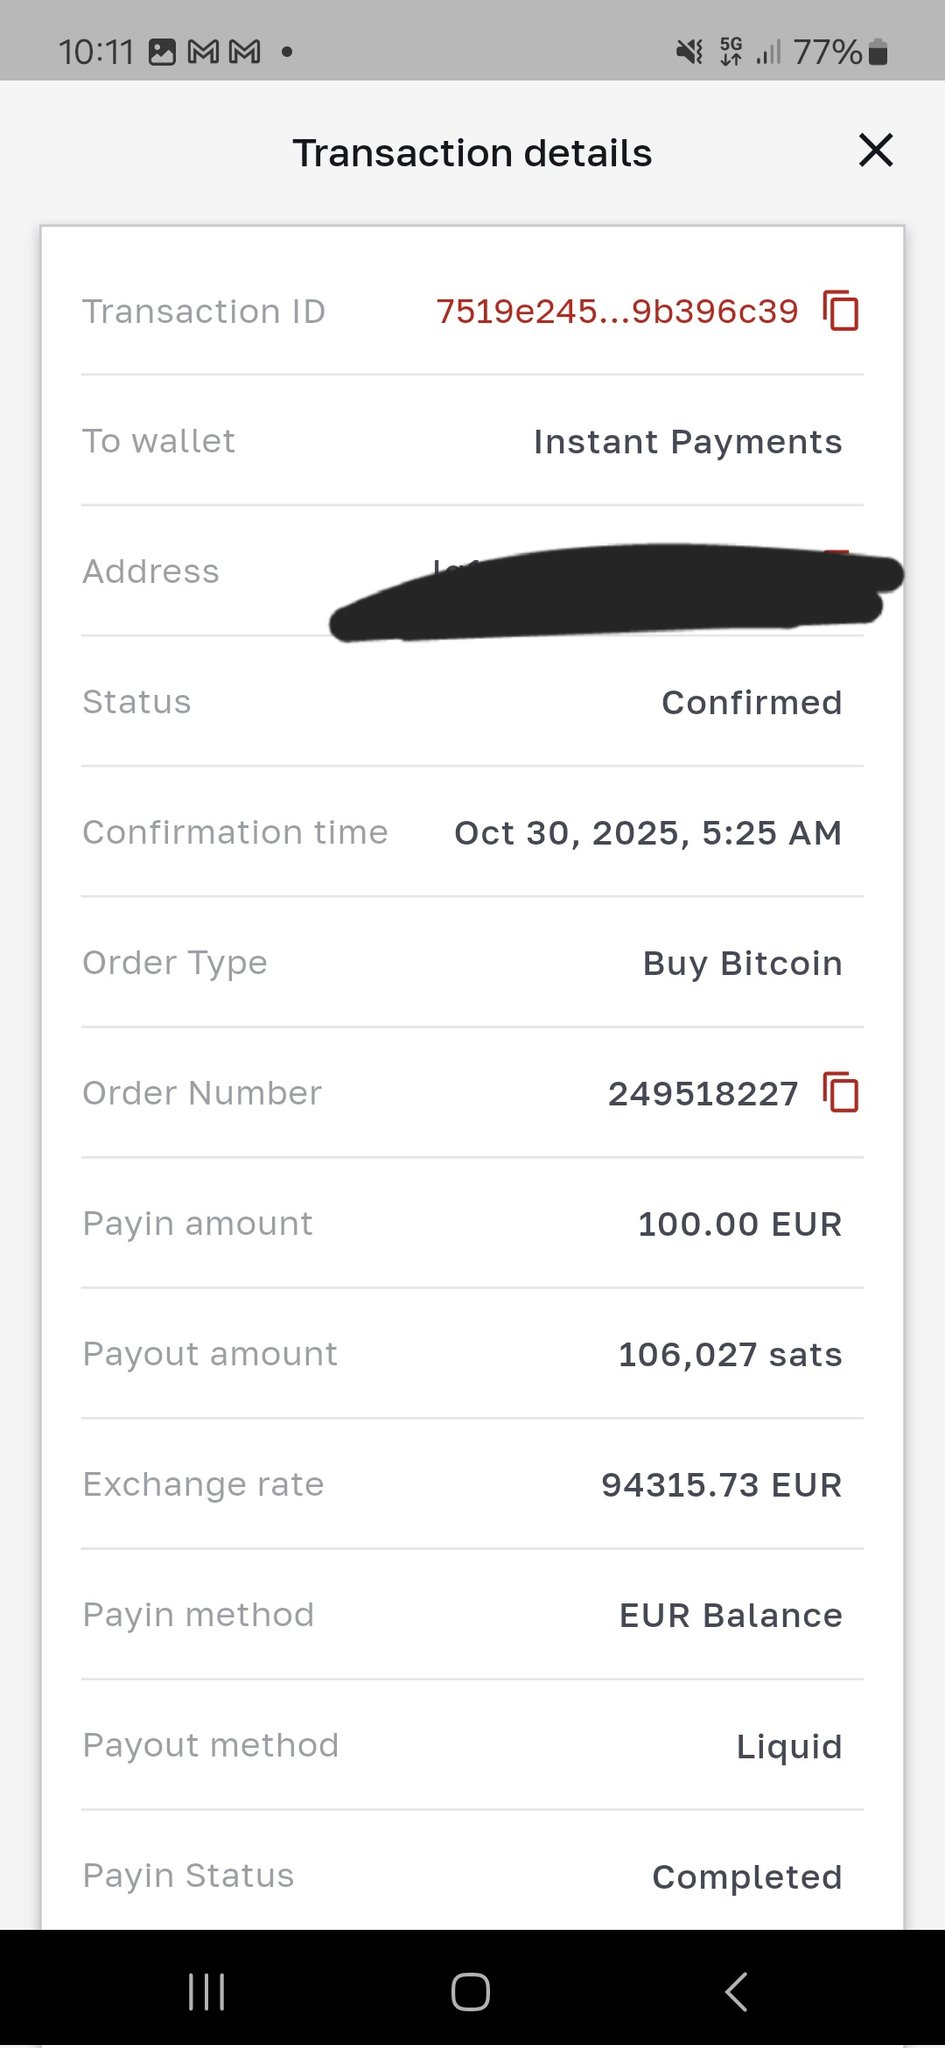Copy the Order Number
This screenshot has width=945, height=2048.
coord(841,1092)
